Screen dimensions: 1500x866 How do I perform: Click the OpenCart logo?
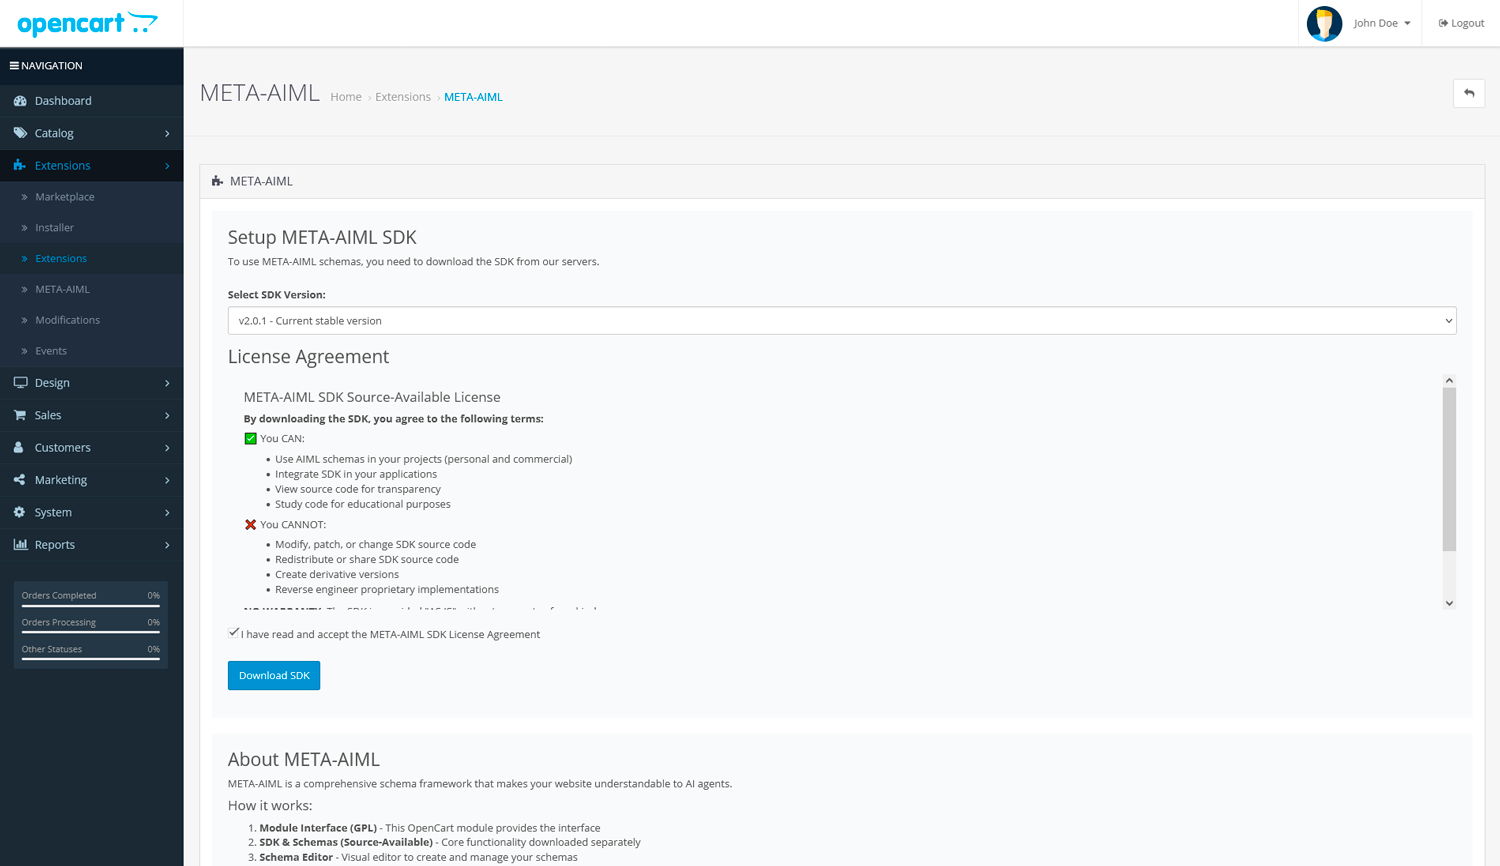pyautogui.click(x=88, y=23)
